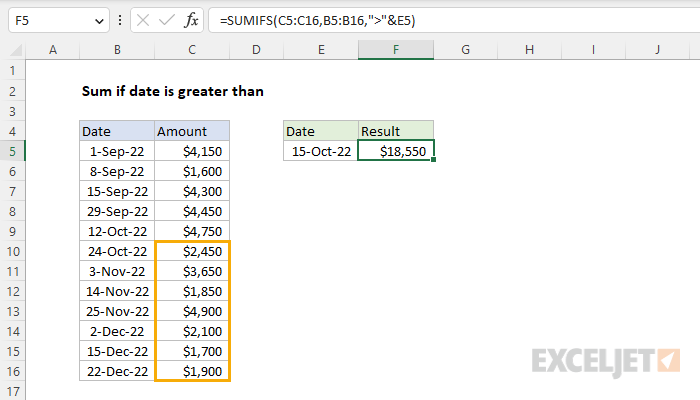Select row 10 header

12,251
